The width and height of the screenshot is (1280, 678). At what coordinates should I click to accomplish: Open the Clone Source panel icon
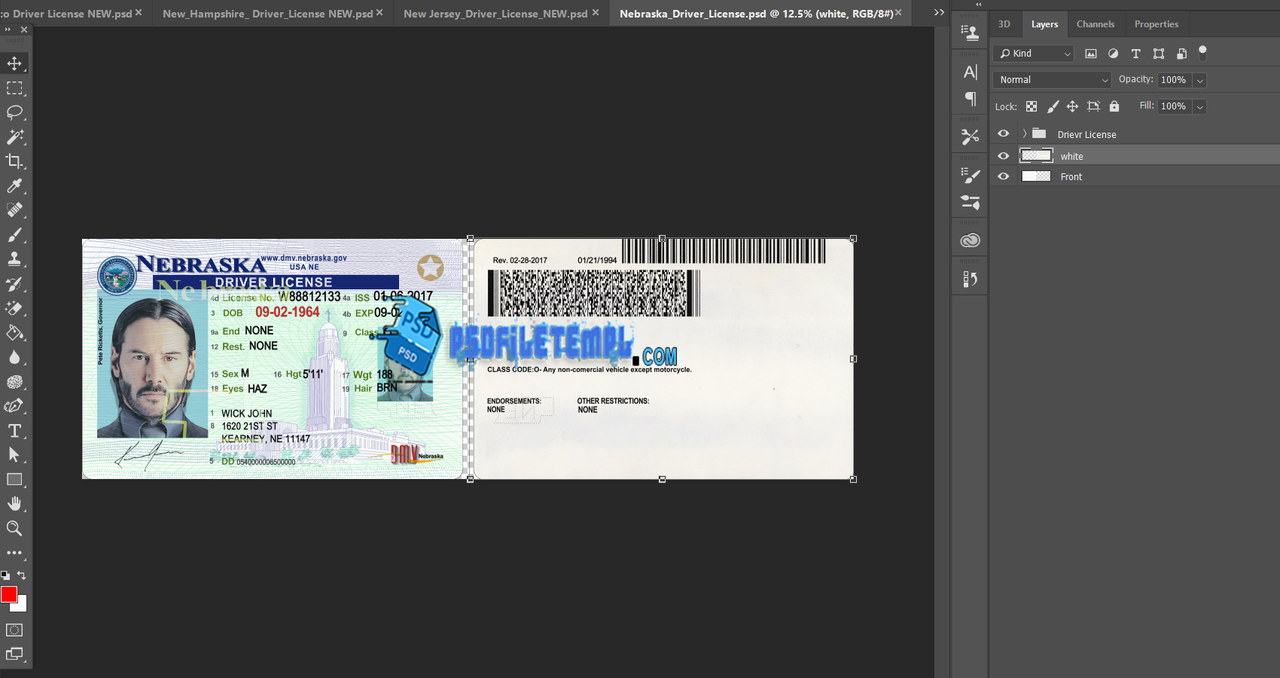(970, 33)
